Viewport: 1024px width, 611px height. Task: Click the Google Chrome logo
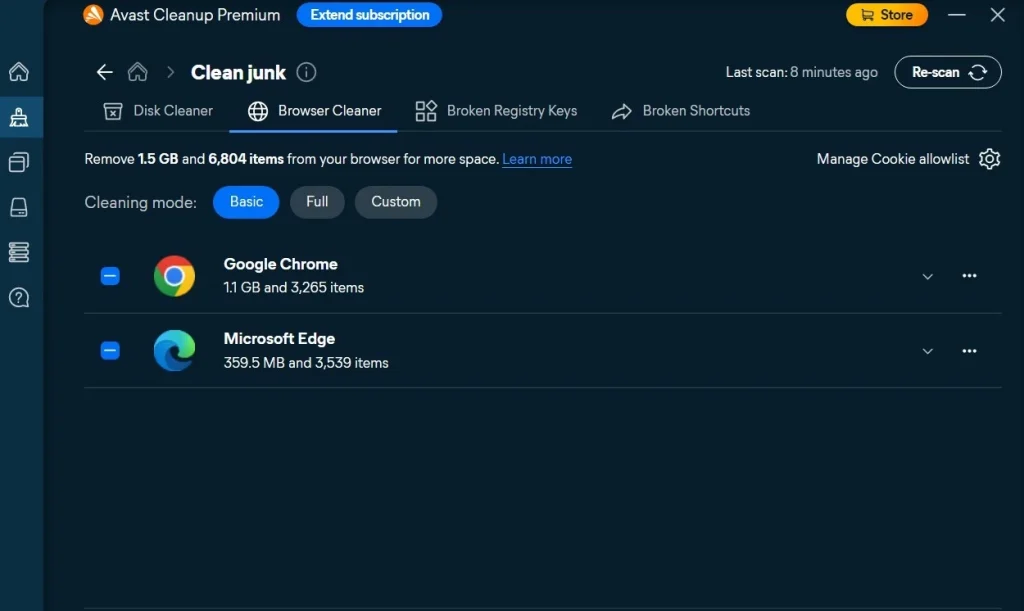pyautogui.click(x=174, y=276)
